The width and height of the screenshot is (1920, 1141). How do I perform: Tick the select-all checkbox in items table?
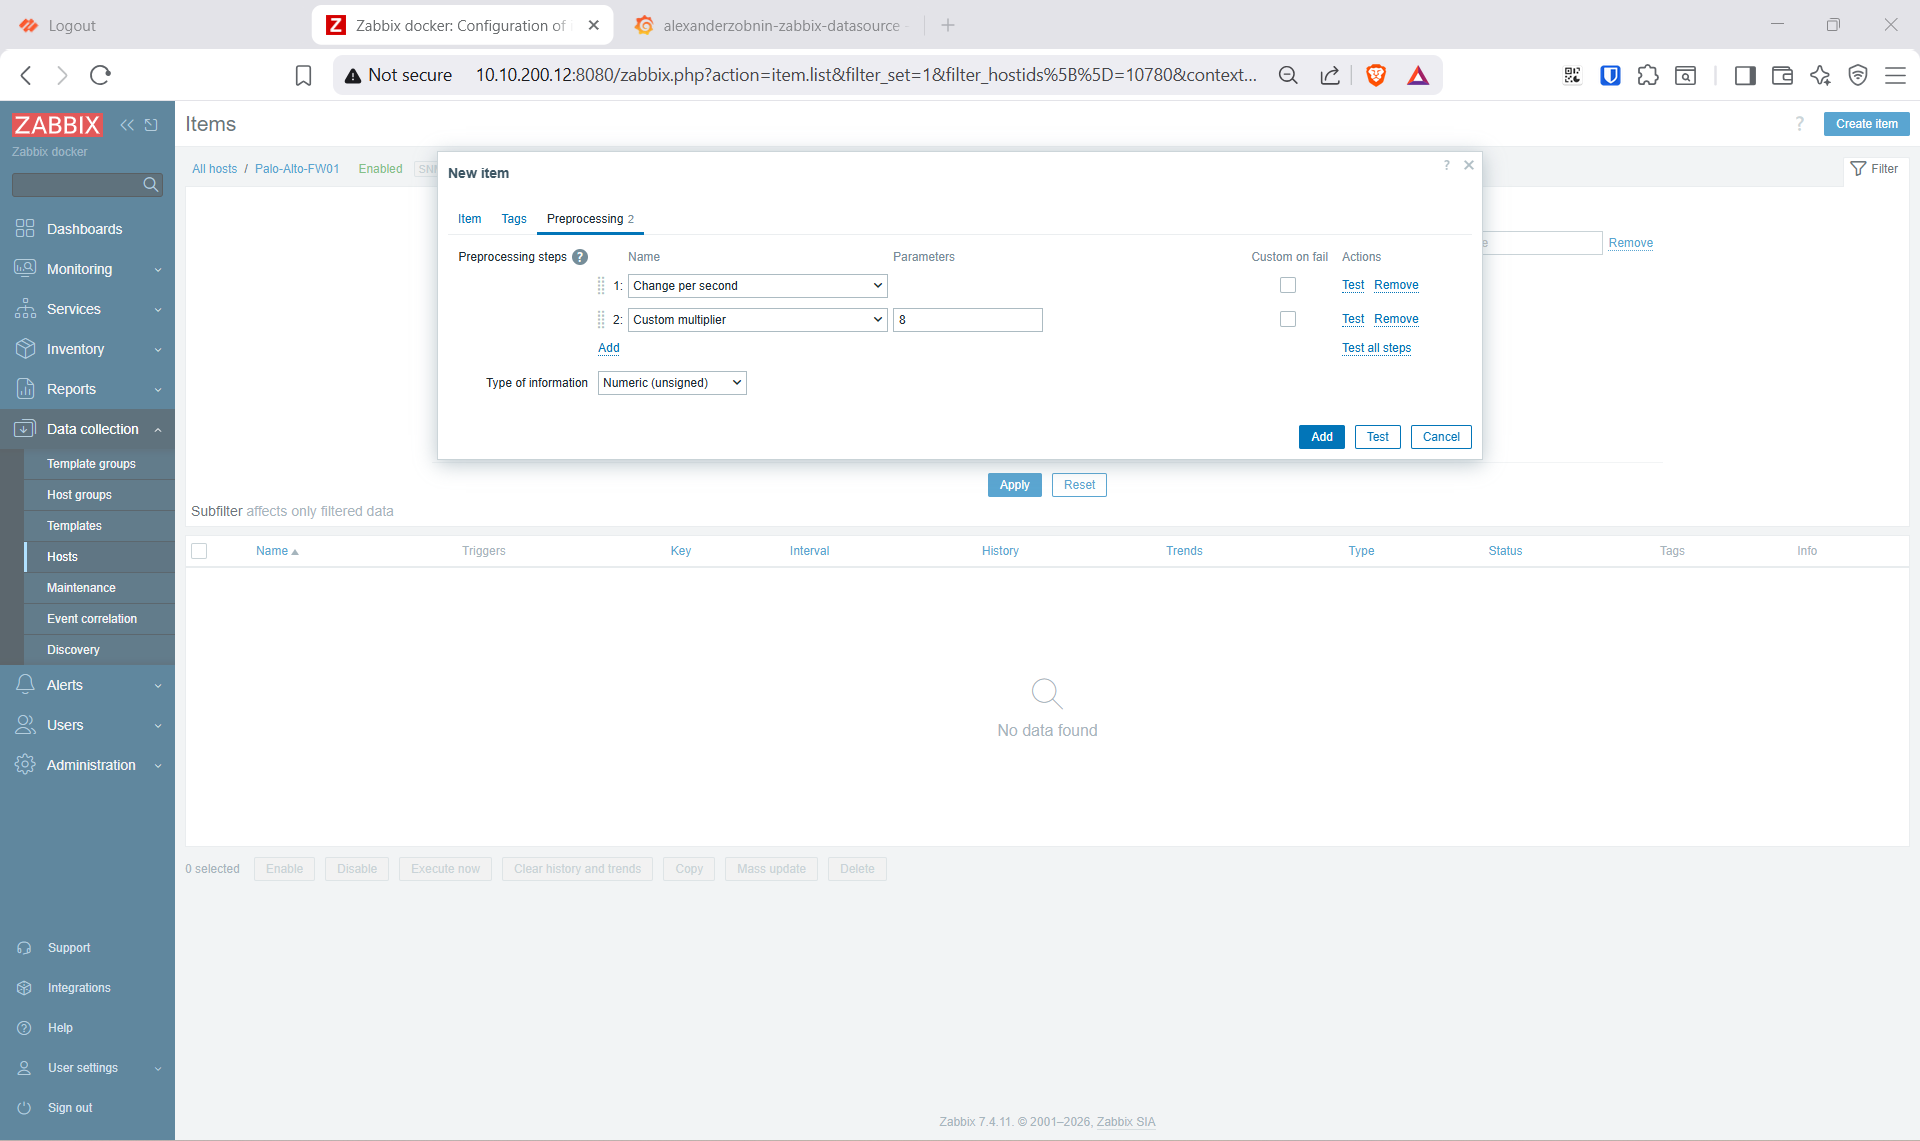199,551
